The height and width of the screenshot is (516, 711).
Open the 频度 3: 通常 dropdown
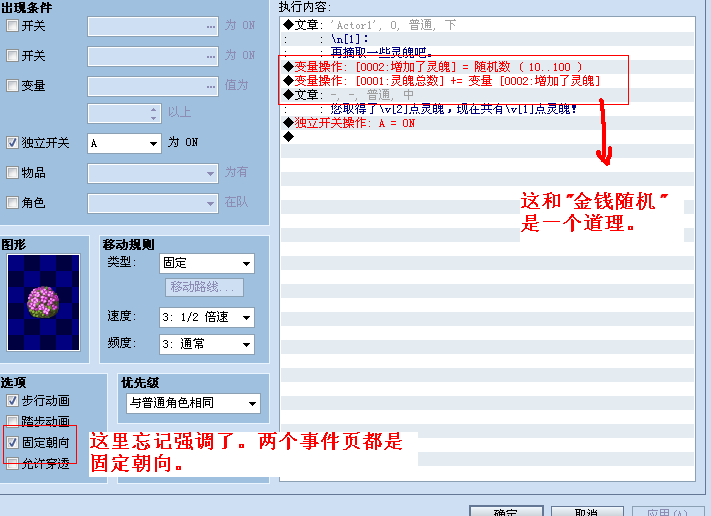click(x=207, y=345)
